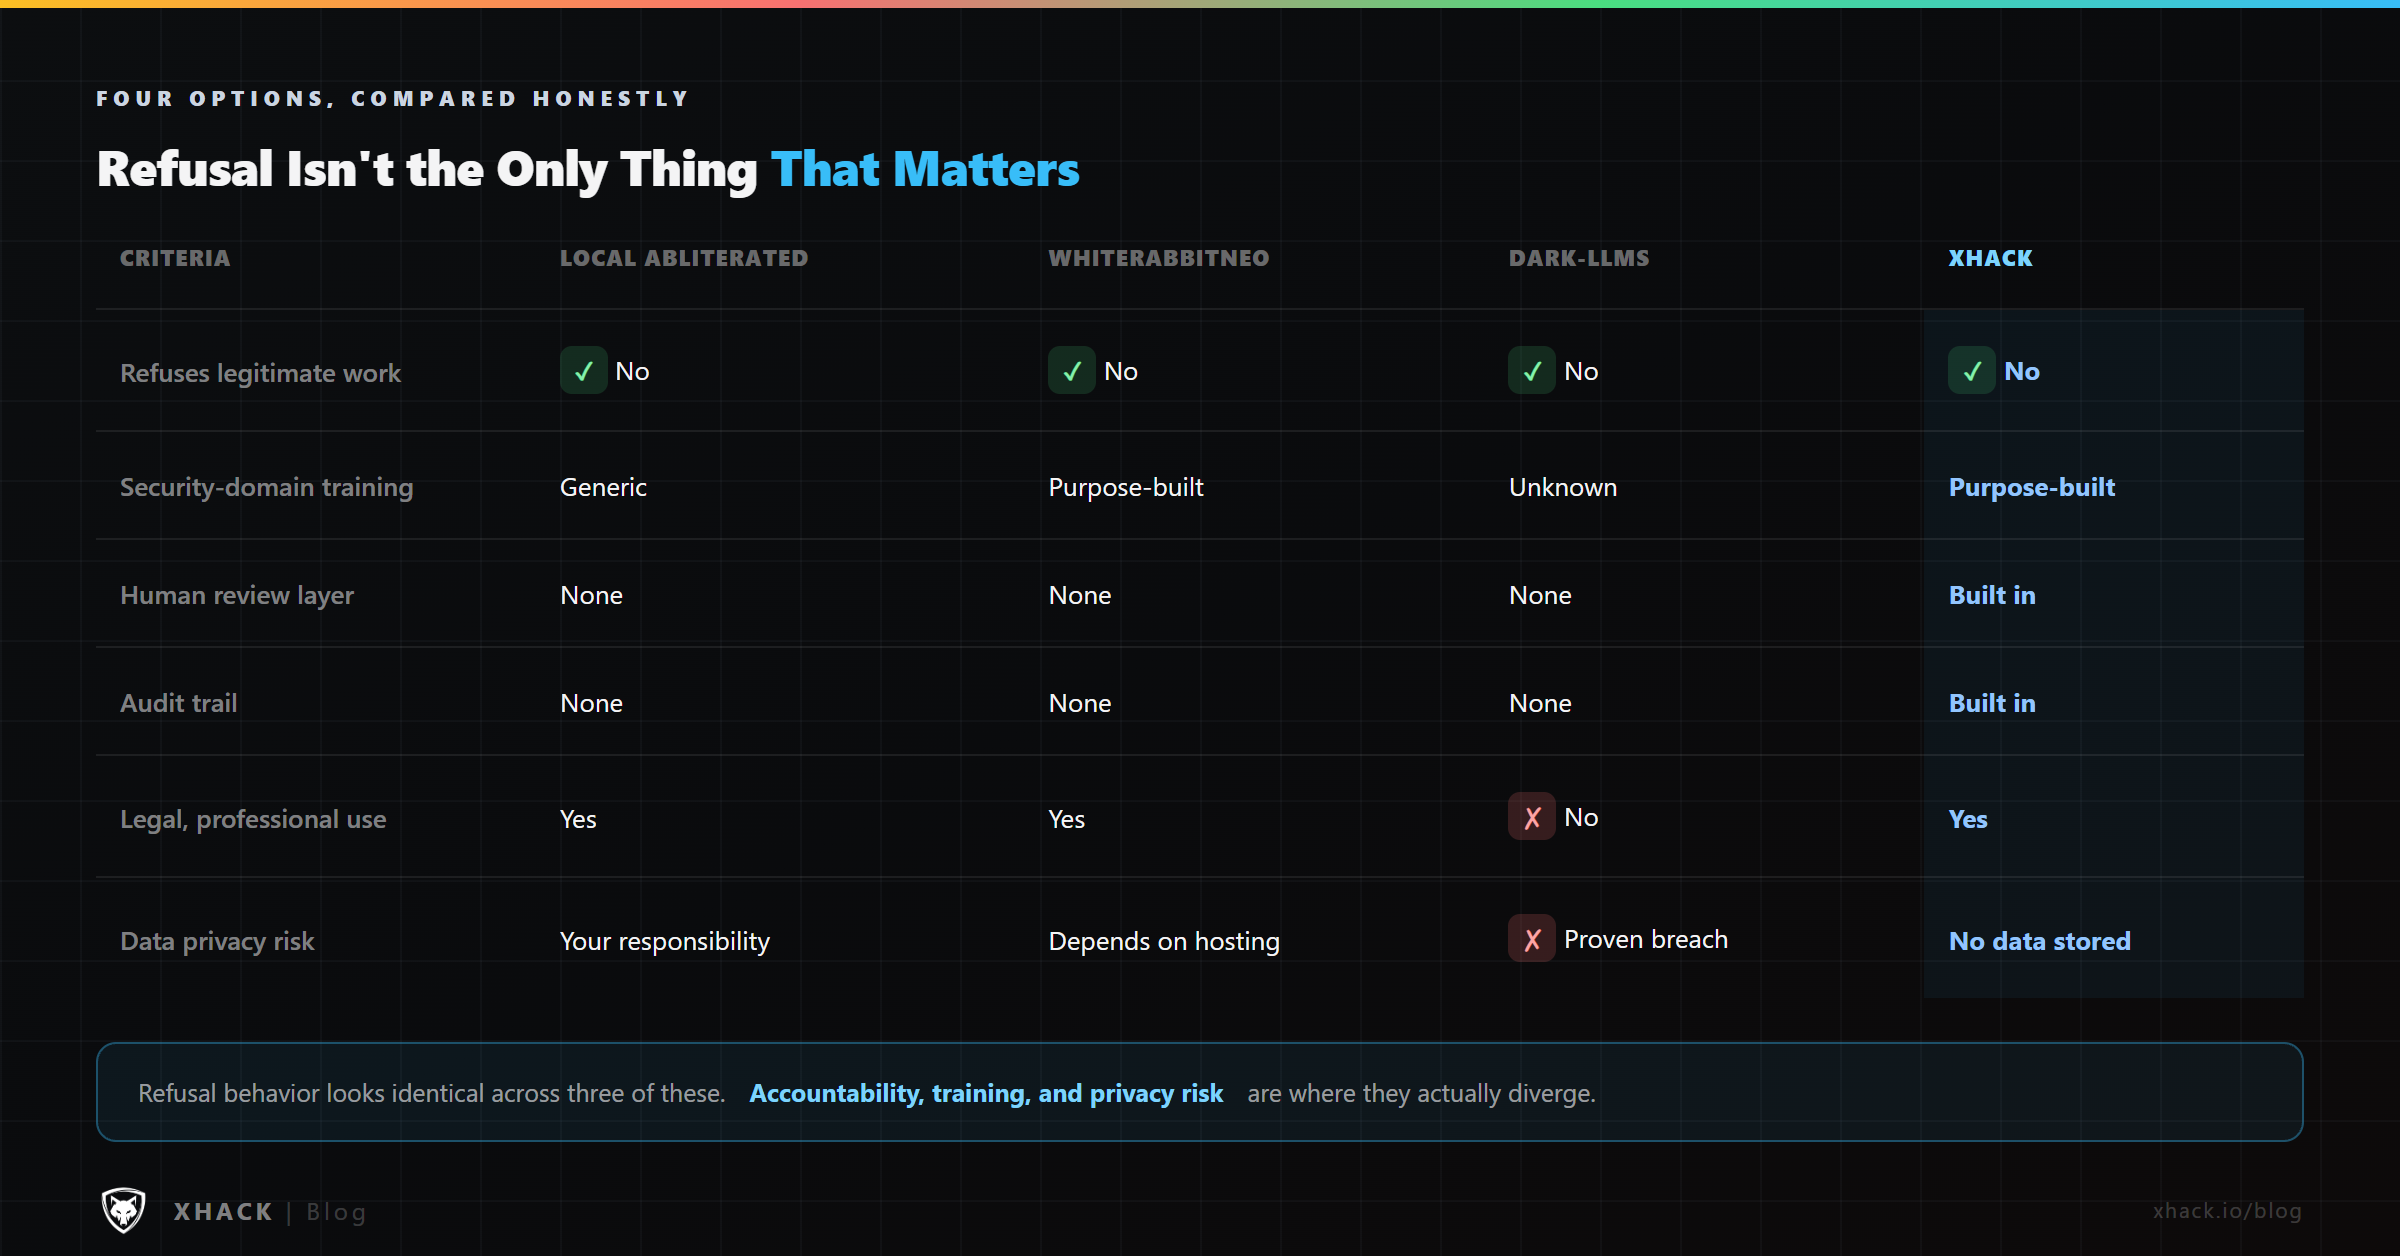This screenshot has width=2400, height=1256.
Task: Click the 'Generic' training cell
Action: (603, 487)
